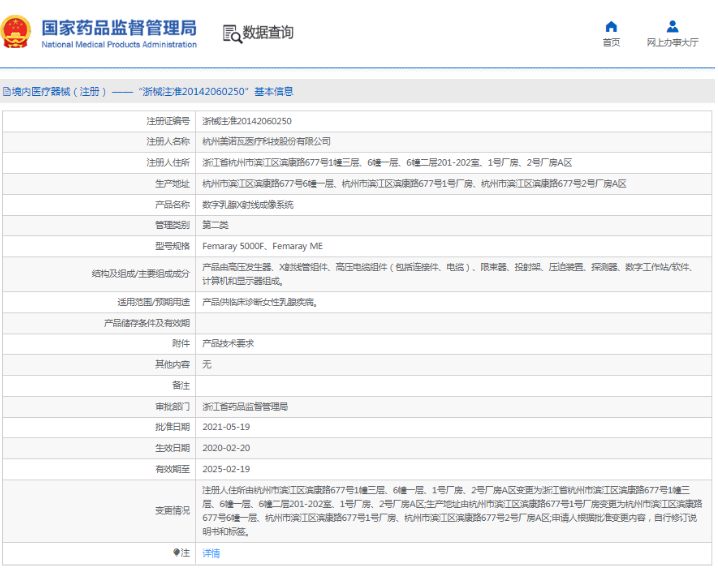Click the 变更情况 row label
This screenshot has height=568, width=718.
(x=172, y=511)
